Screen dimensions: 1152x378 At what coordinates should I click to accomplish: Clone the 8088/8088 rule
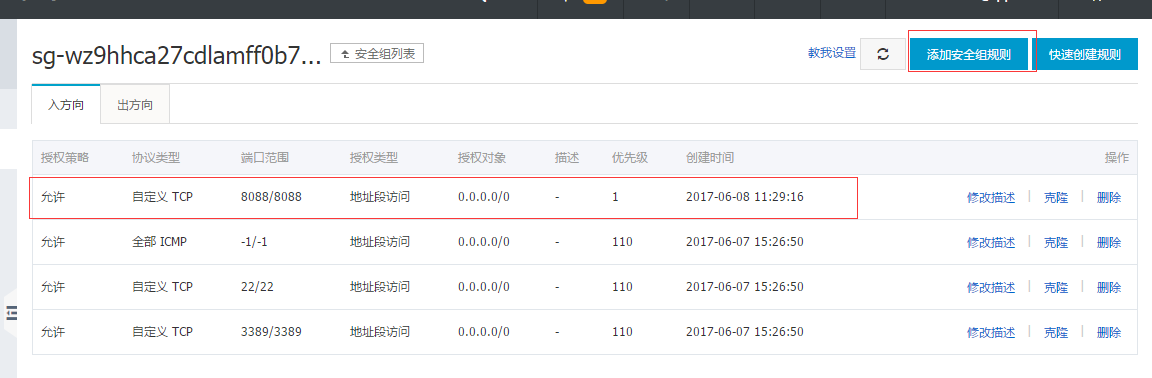tap(1056, 197)
